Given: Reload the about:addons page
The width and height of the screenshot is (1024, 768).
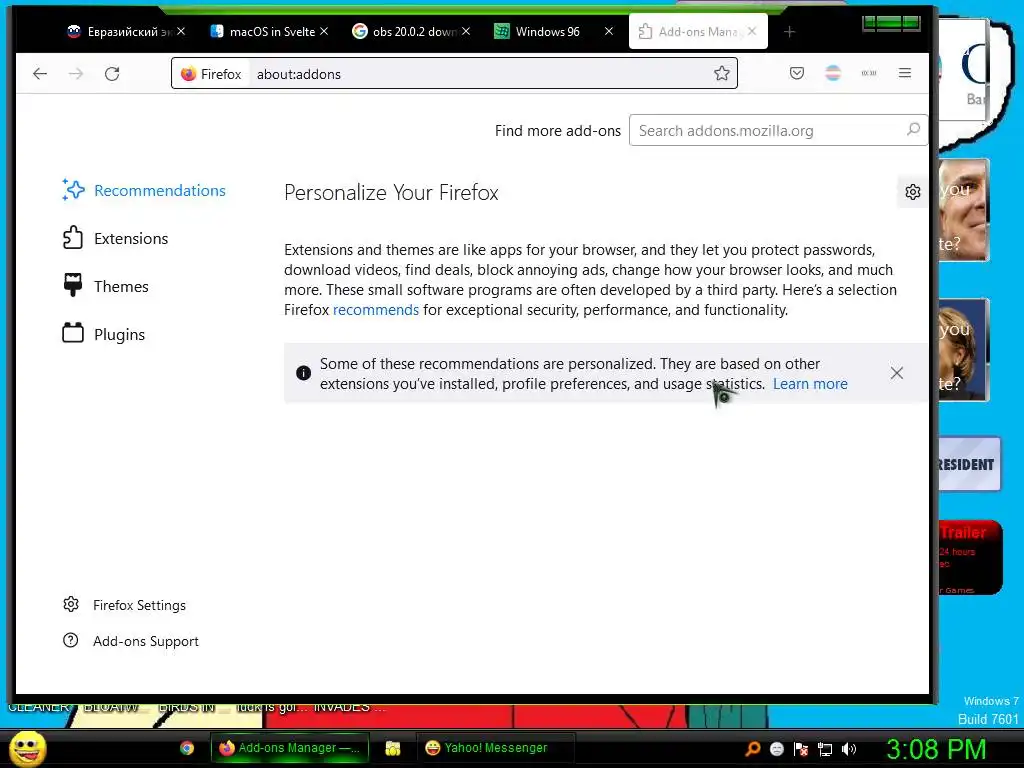Looking at the screenshot, I should [x=112, y=74].
